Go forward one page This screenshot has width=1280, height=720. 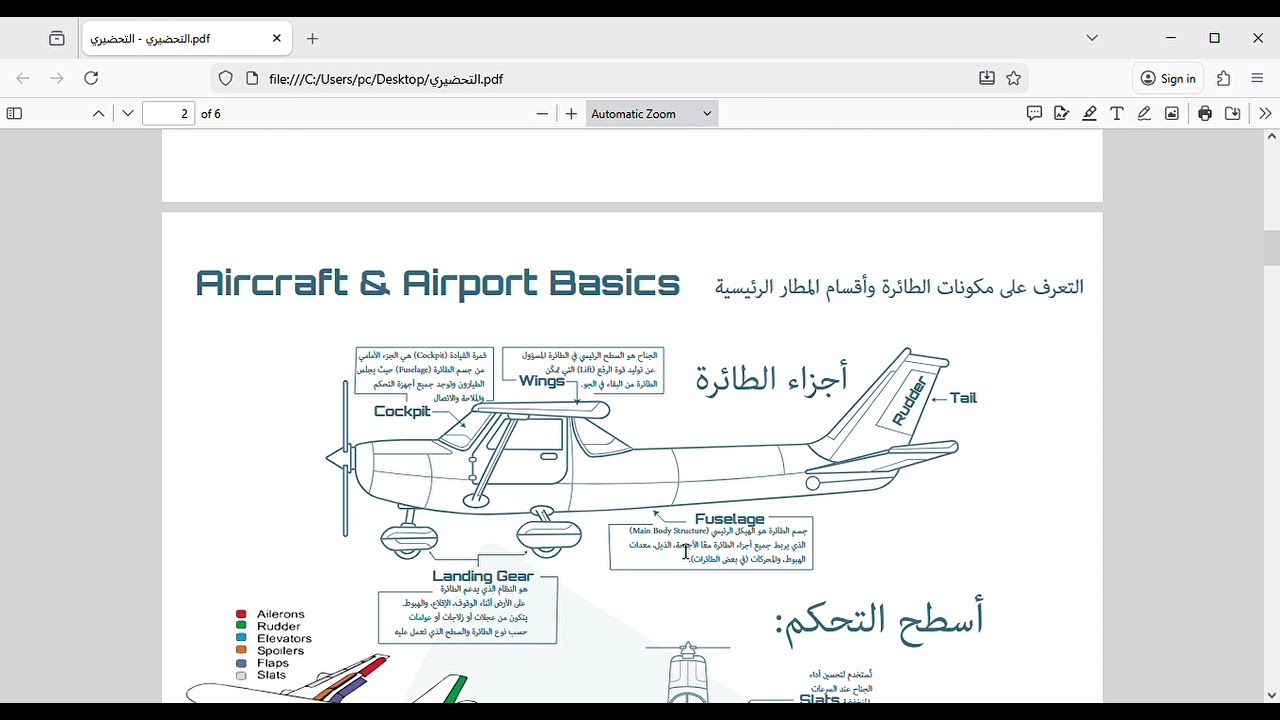[57, 78]
